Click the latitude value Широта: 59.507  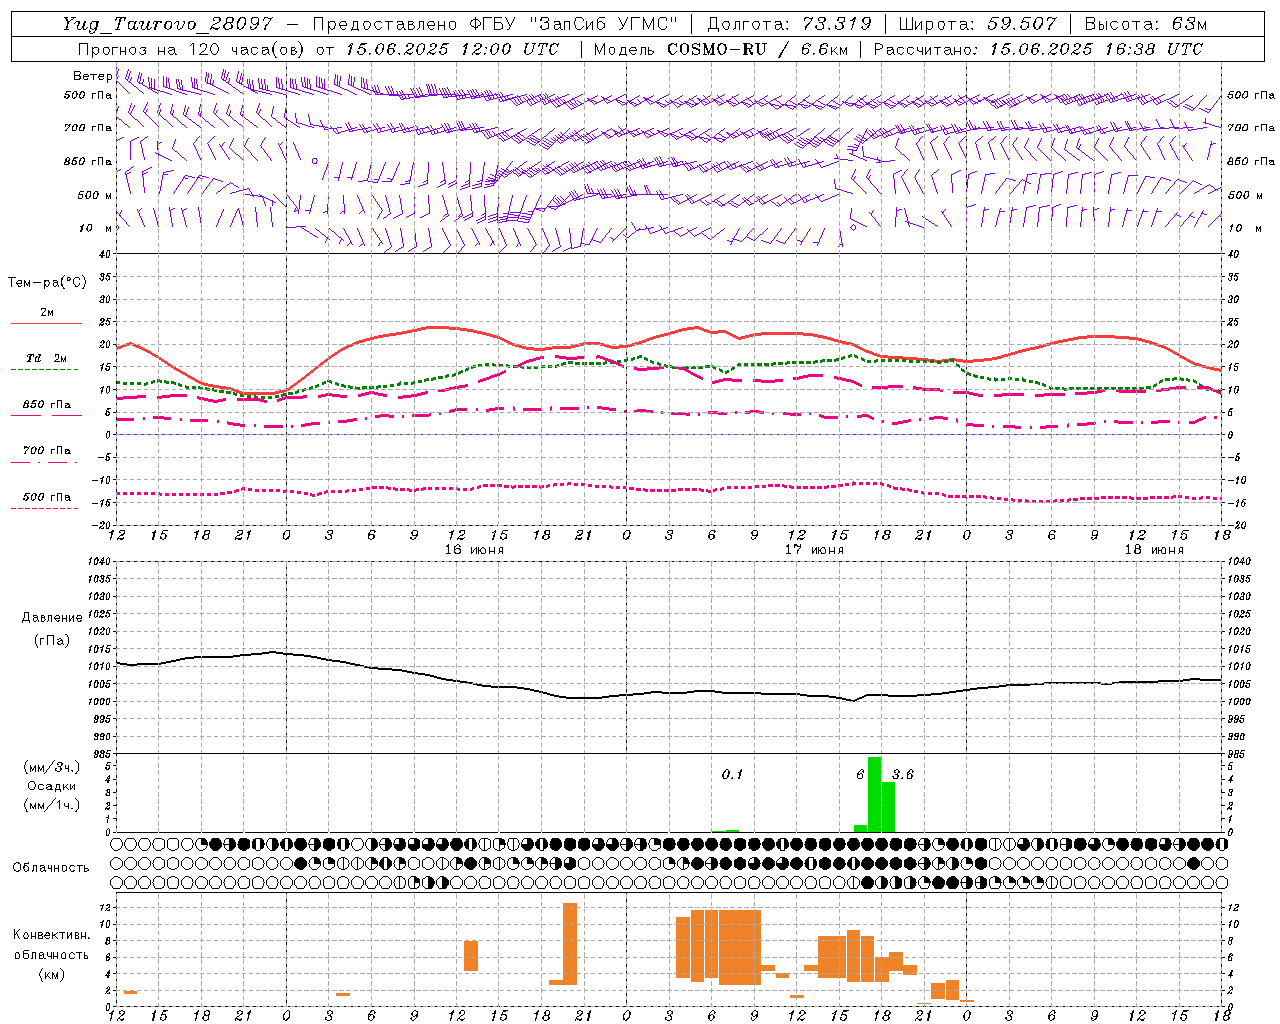coord(977,24)
